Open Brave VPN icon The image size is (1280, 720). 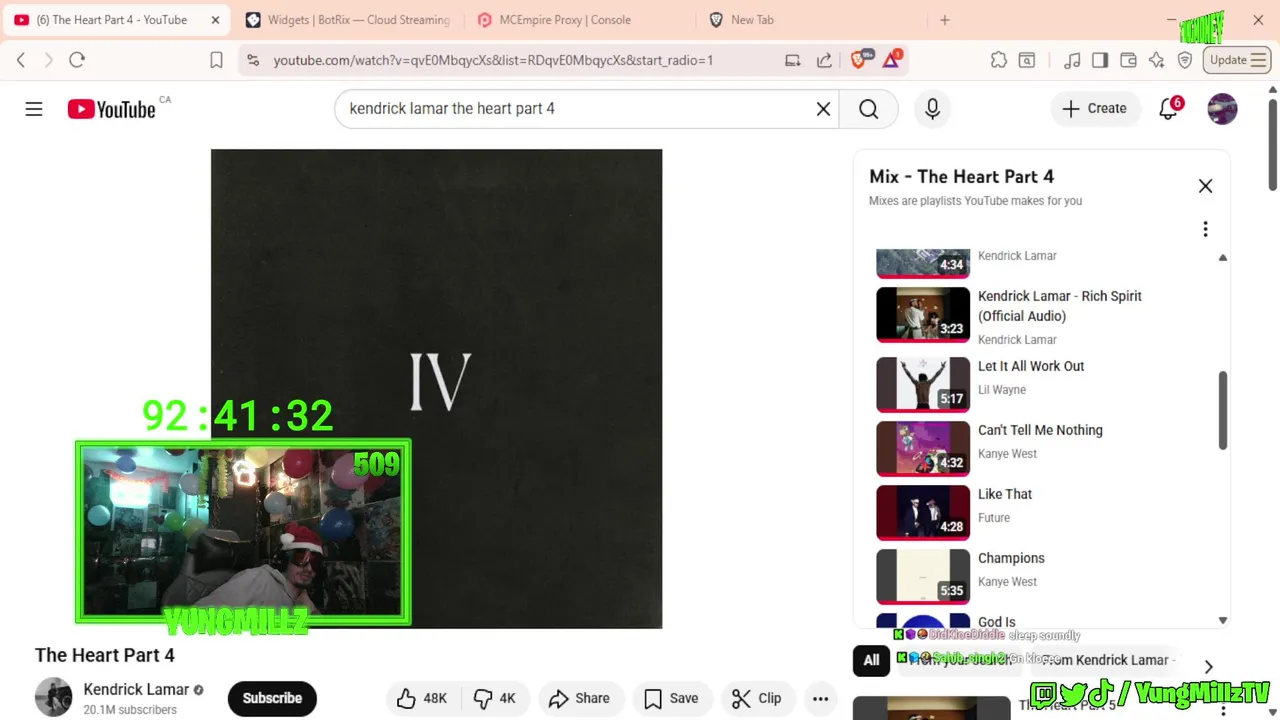tap(1185, 60)
